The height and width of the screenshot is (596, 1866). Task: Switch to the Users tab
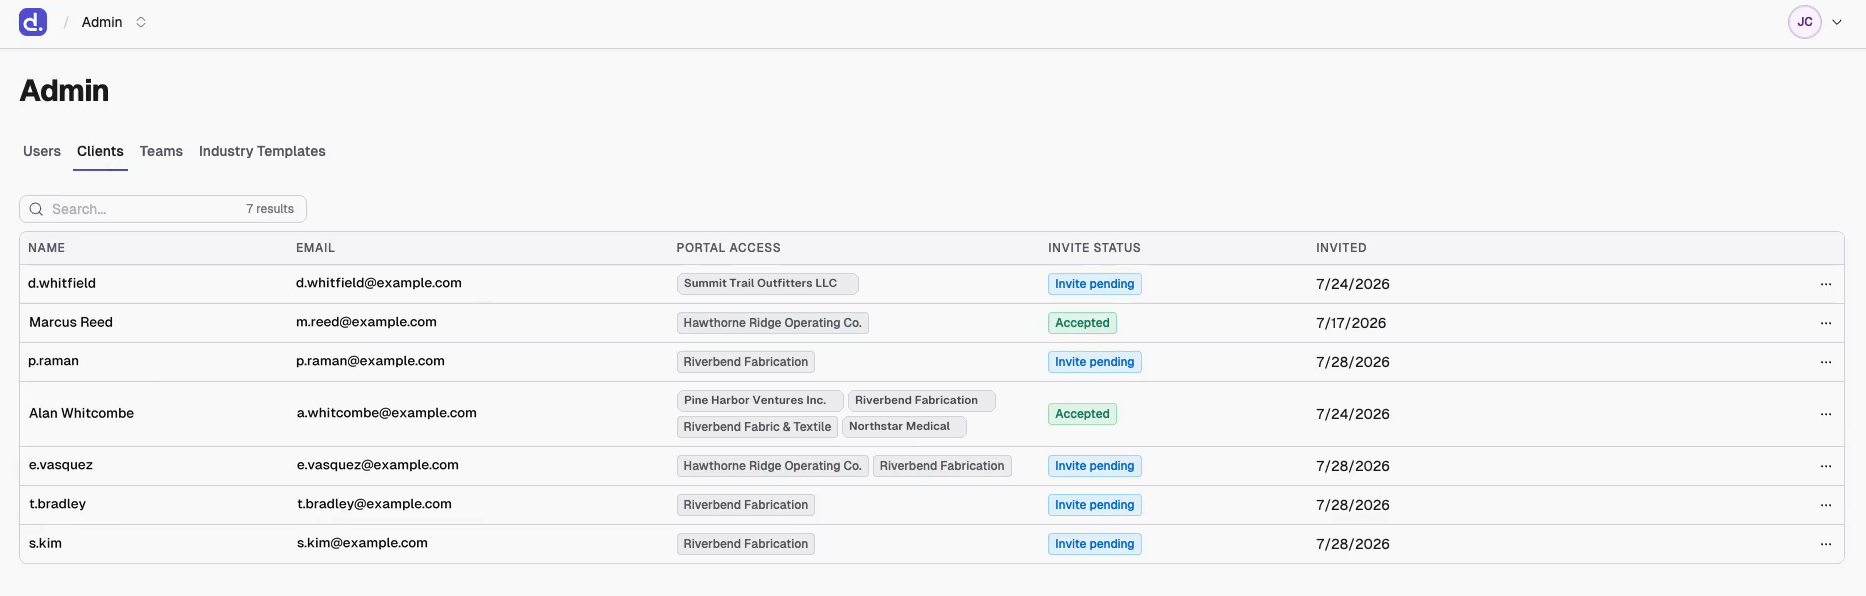pyautogui.click(x=42, y=151)
